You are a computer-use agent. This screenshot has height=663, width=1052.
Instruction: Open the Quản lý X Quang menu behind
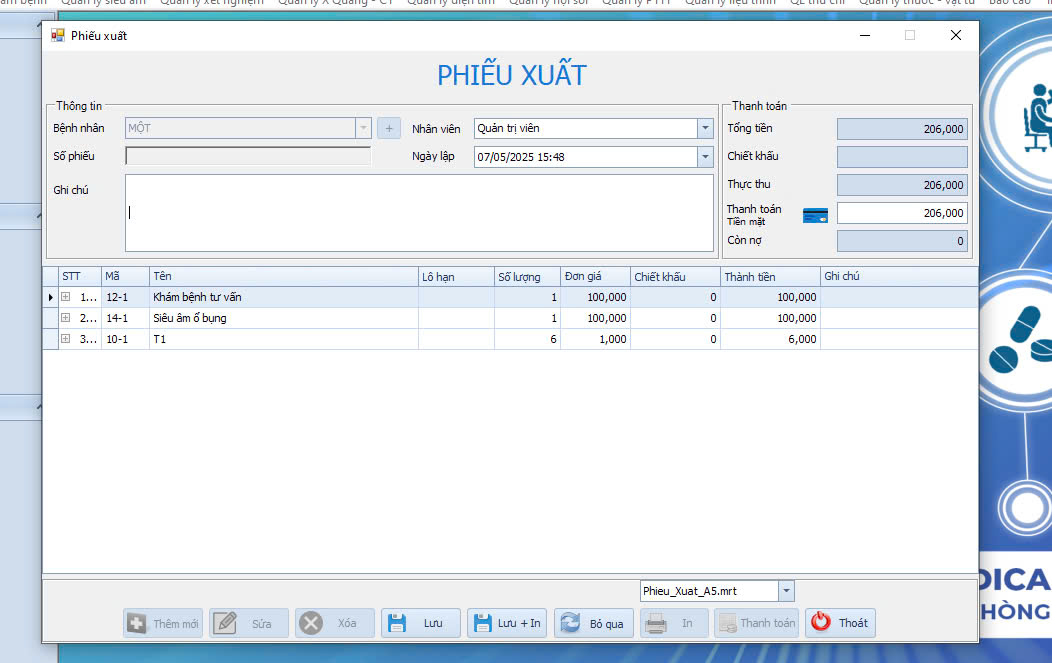pyautogui.click(x=335, y=3)
